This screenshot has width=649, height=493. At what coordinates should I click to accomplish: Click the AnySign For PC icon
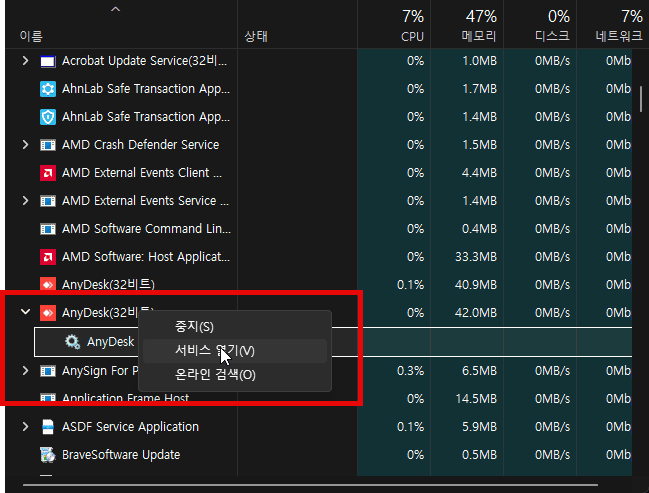tap(48, 371)
